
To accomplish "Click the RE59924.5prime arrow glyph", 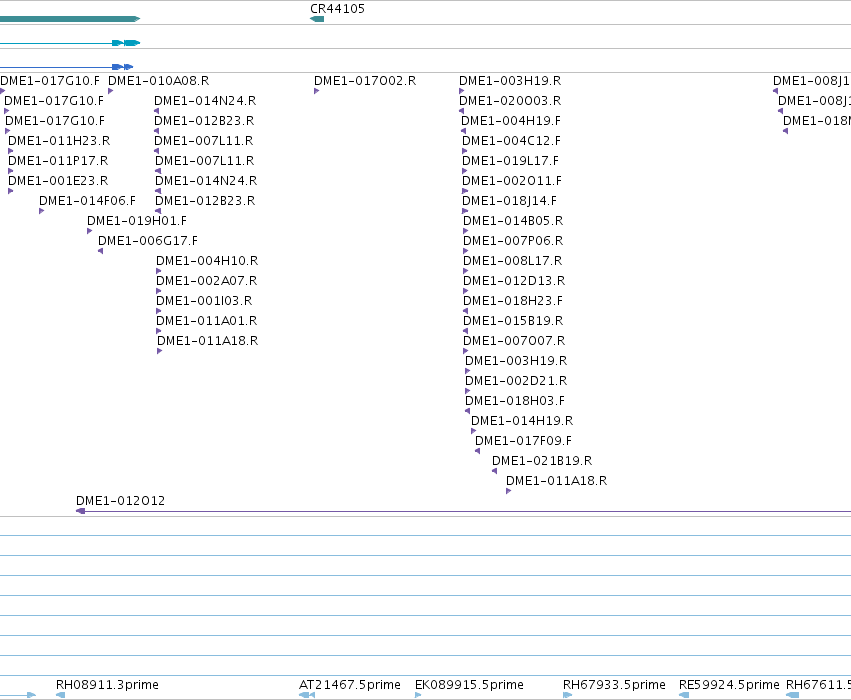I will coord(684,695).
